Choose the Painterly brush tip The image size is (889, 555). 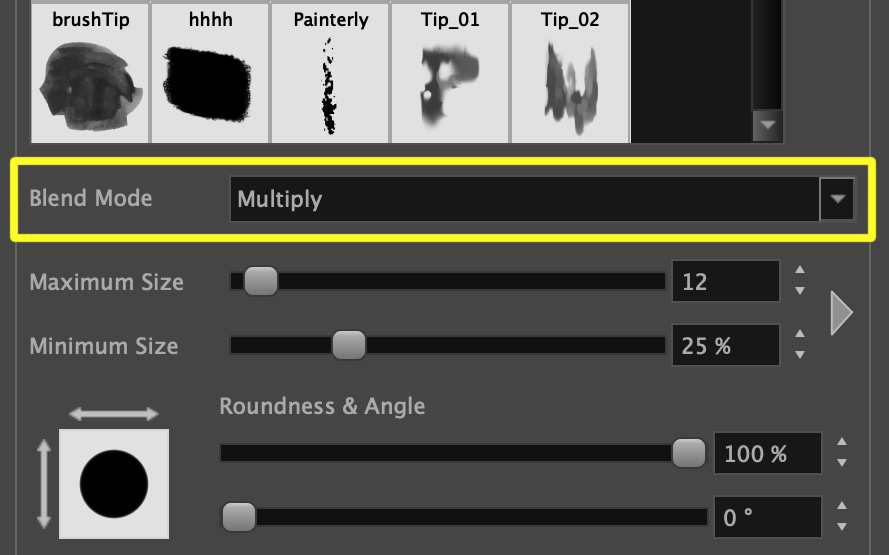coord(330,73)
